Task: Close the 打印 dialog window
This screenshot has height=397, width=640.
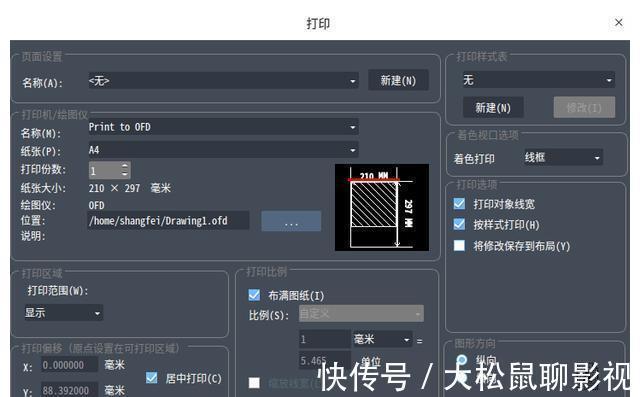Action: click(x=619, y=22)
